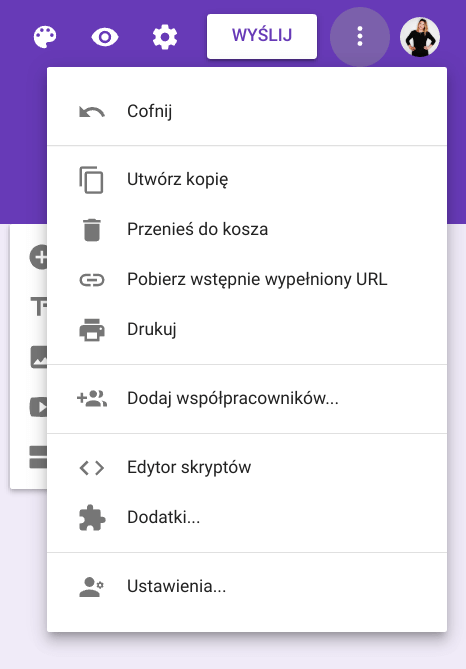466x669 pixels.
Task: Select Utwórz kopię menu item
Action: pos(247,179)
